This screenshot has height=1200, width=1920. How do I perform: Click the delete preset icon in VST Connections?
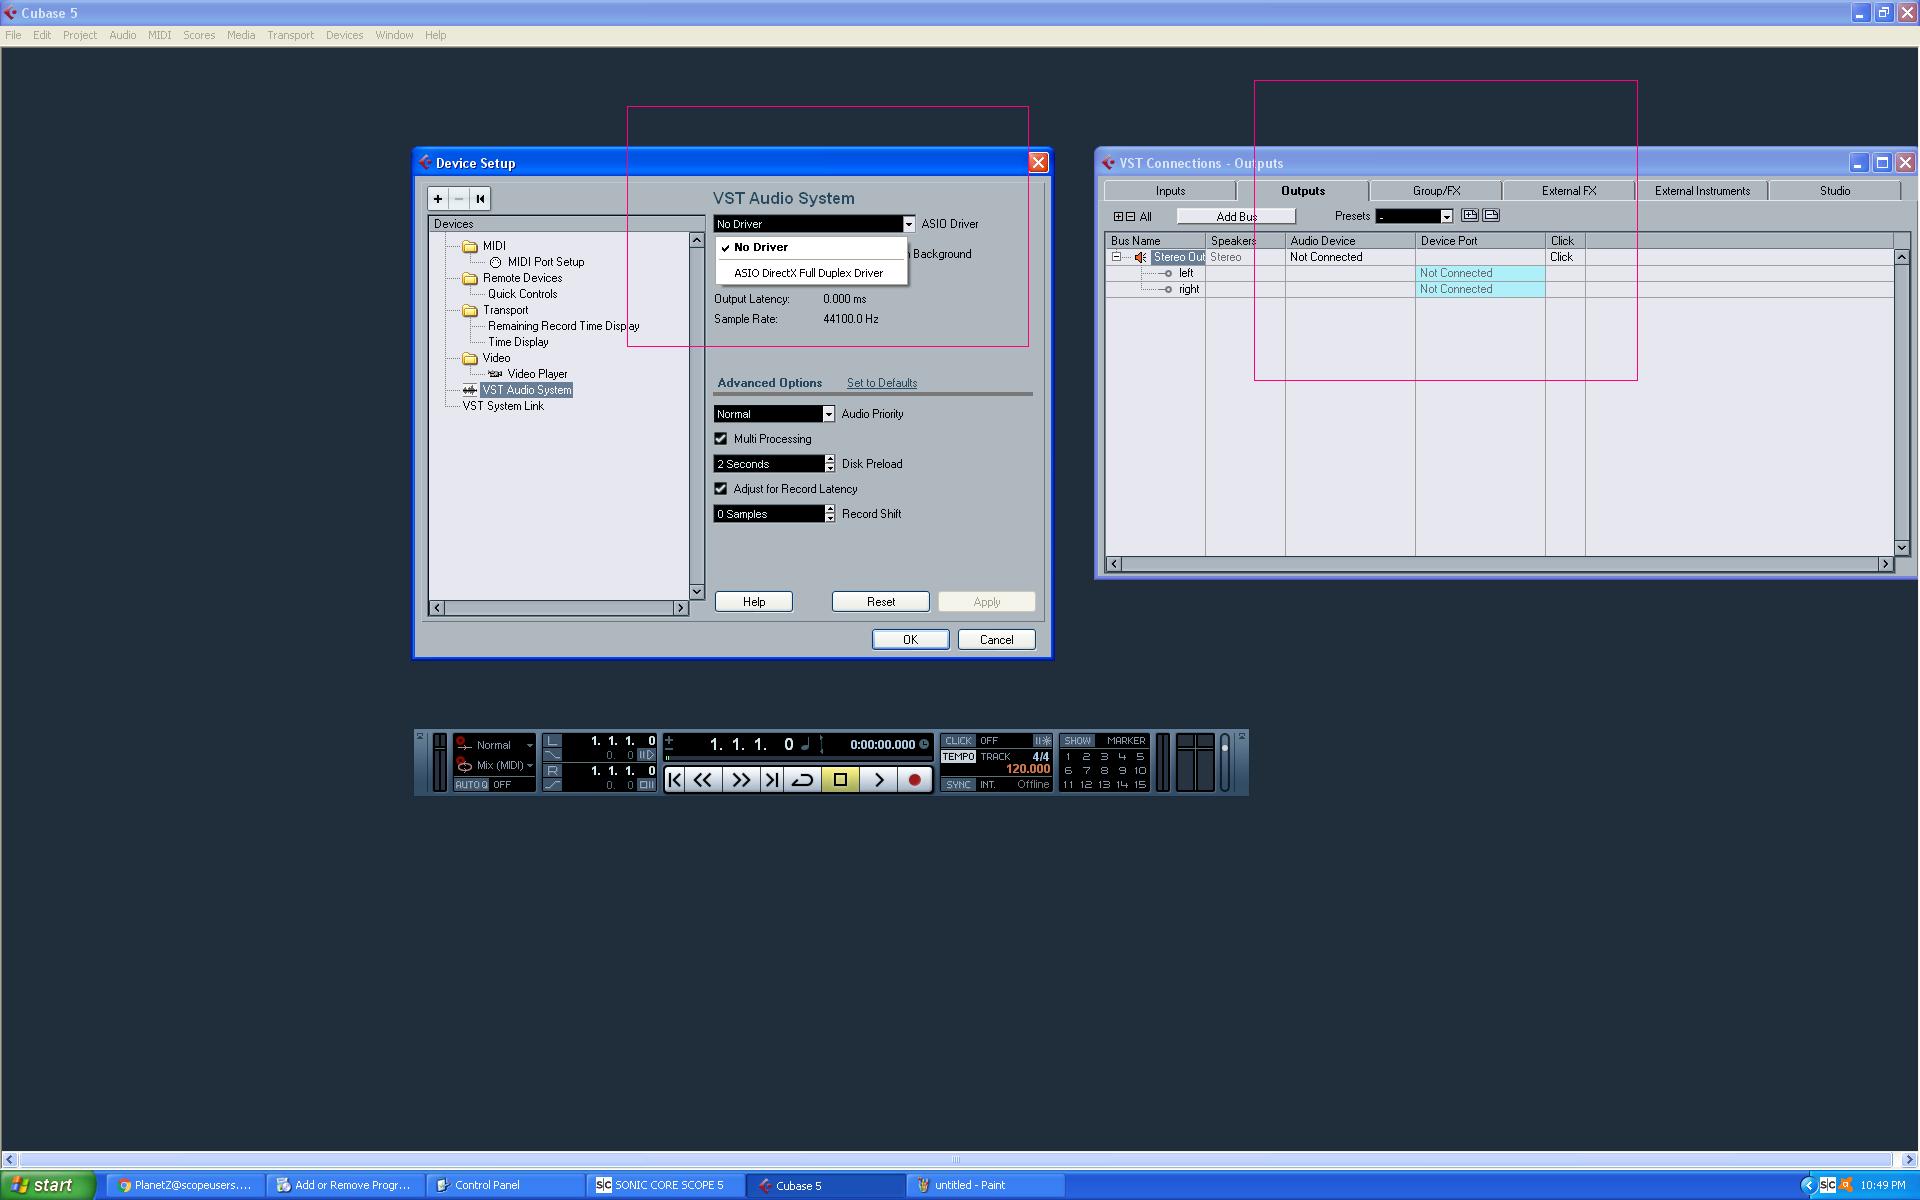click(1491, 216)
